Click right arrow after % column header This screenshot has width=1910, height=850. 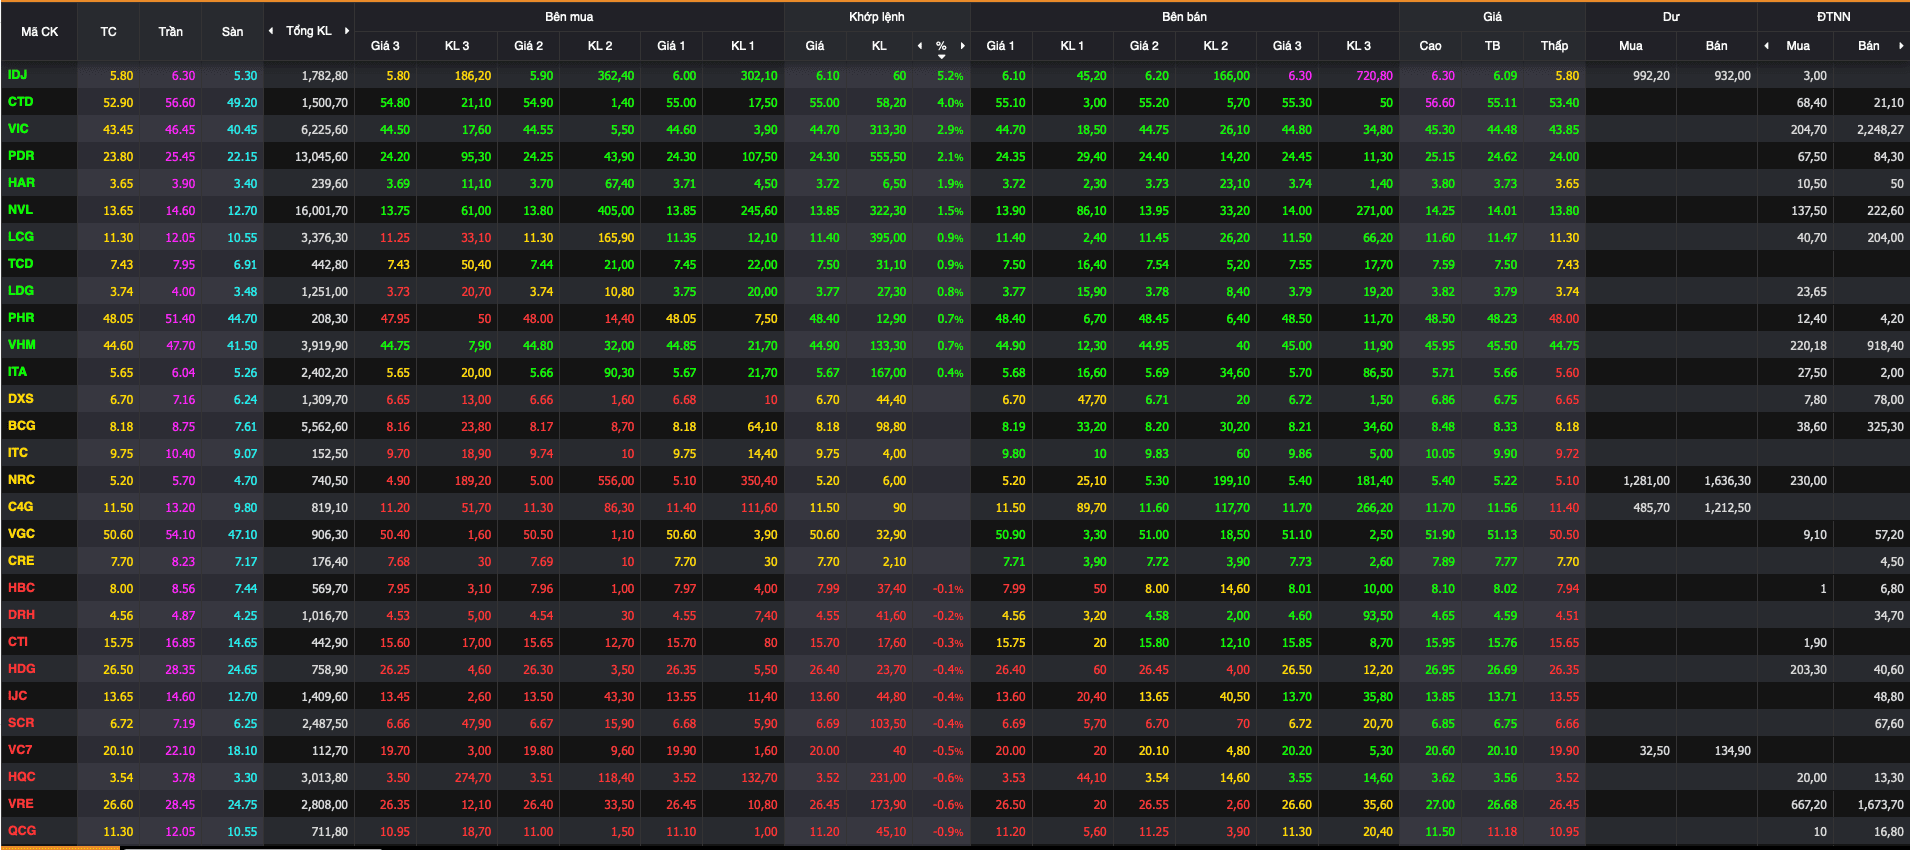coord(963,46)
